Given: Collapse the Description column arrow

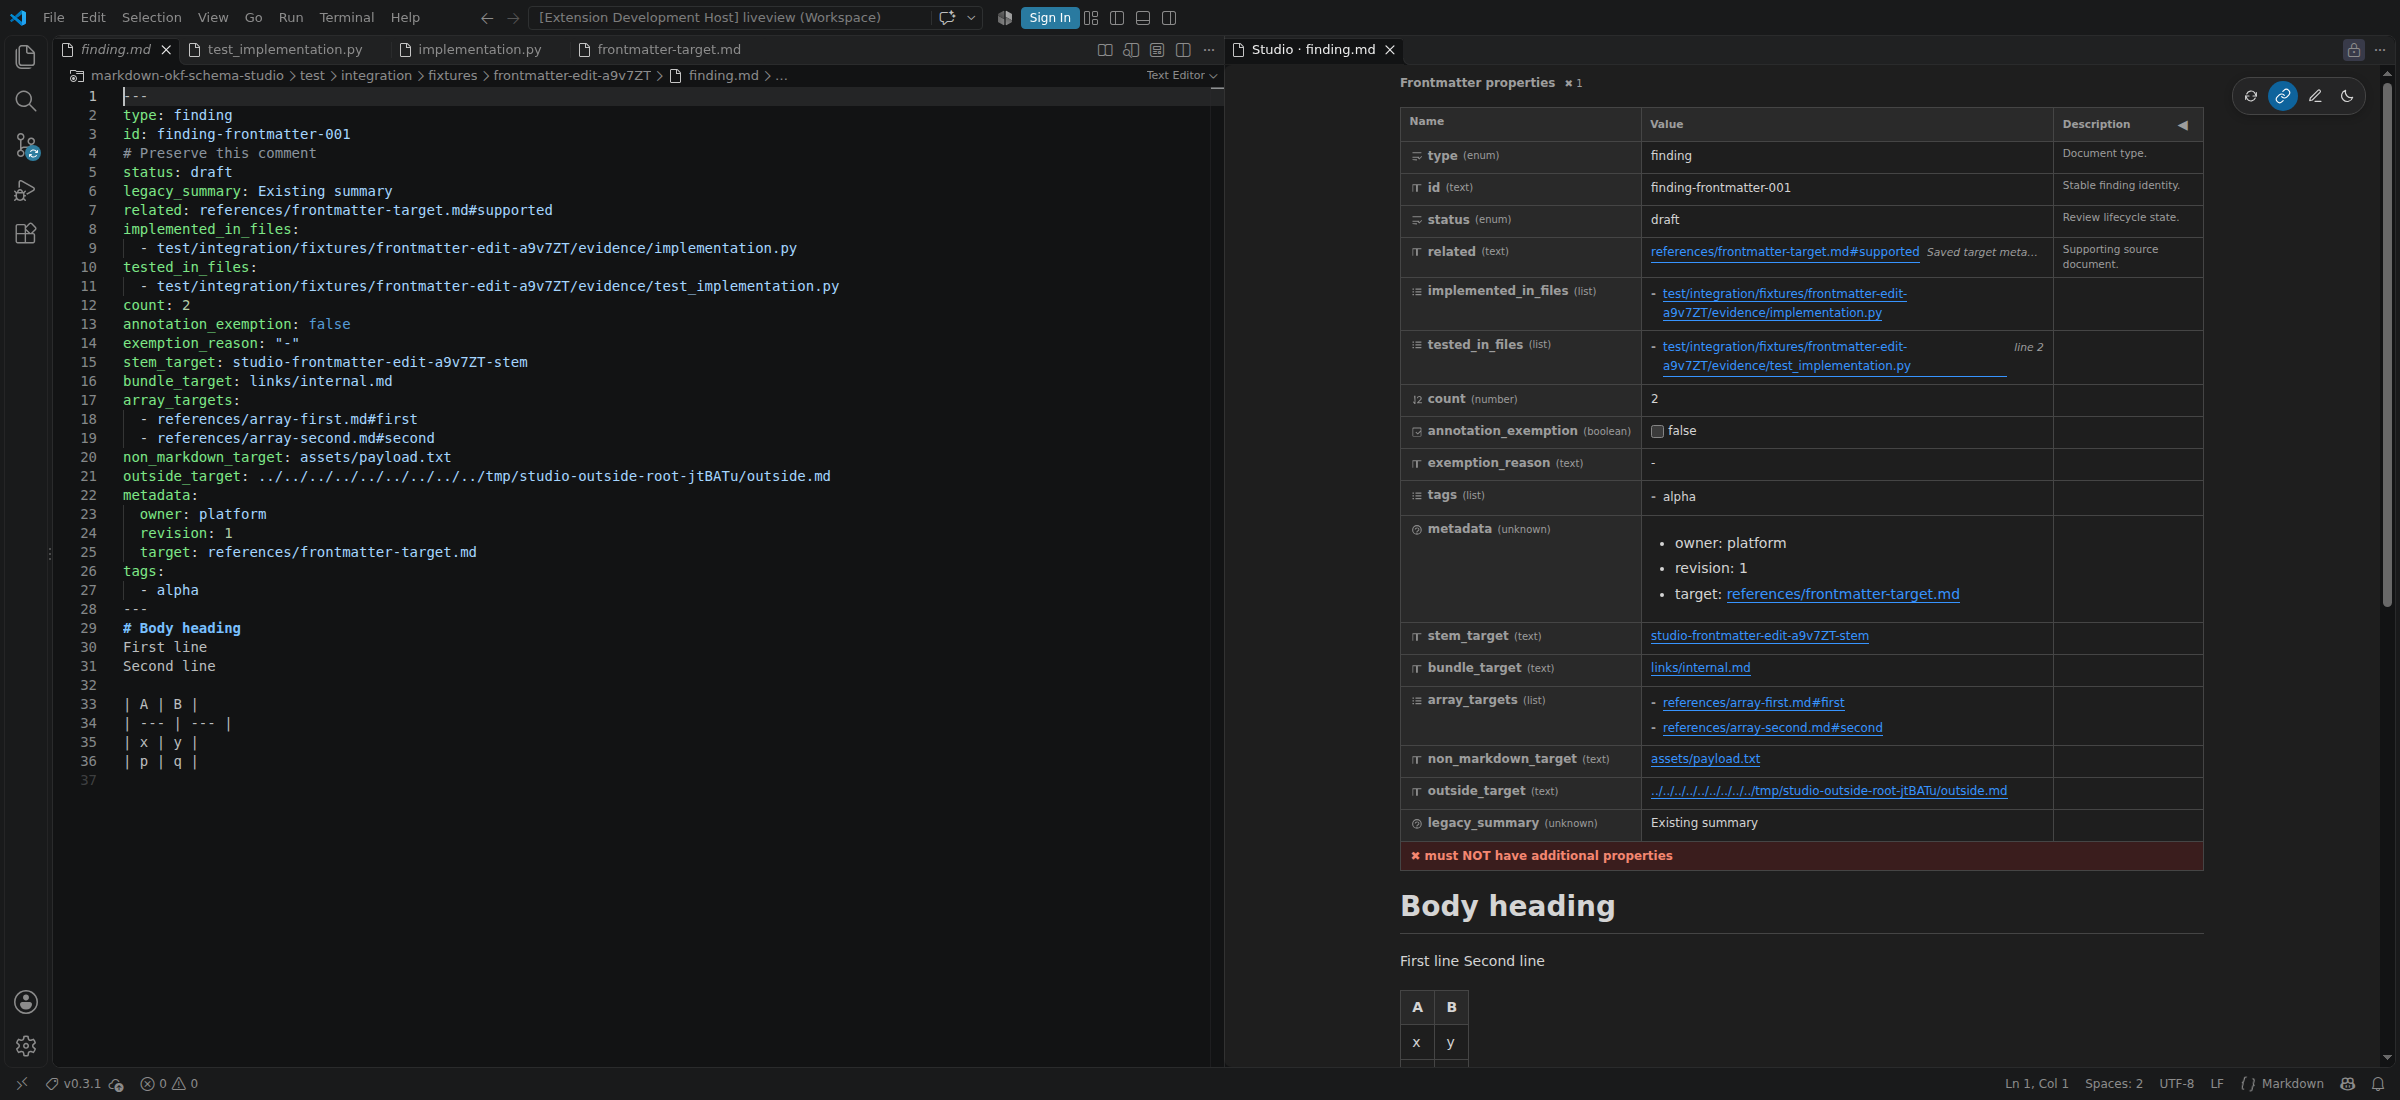Looking at the screenshot, I should 2183,125.
